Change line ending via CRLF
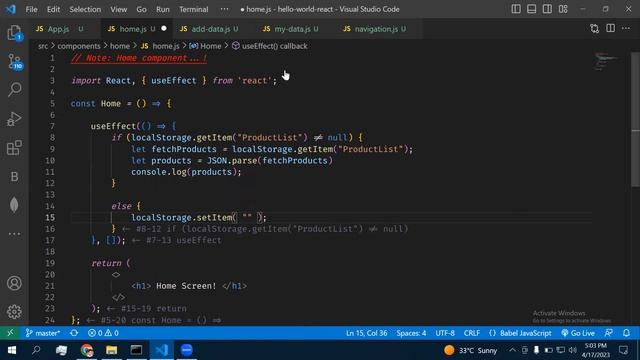640x360 pixels. pos(471,333)
